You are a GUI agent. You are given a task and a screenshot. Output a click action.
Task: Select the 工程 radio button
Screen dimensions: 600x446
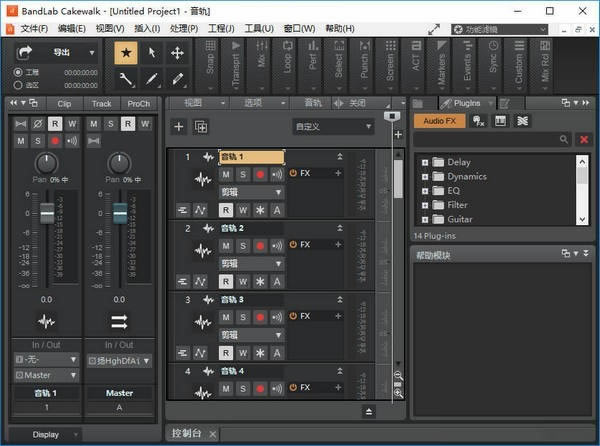click(19, 73)
